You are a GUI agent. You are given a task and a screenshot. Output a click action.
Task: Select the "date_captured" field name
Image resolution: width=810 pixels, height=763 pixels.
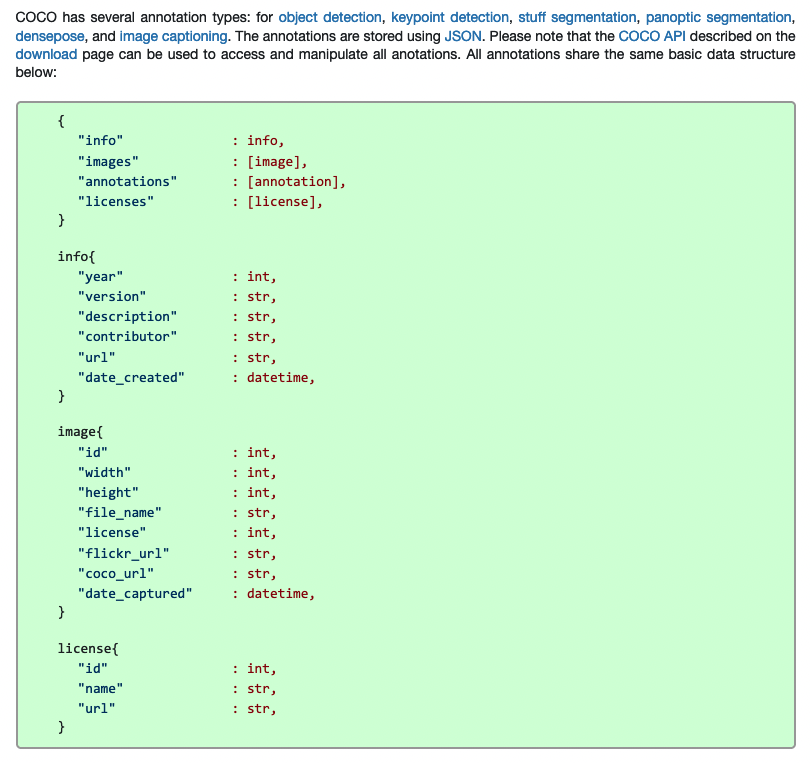pyautogui.click(x=135, y=594)
